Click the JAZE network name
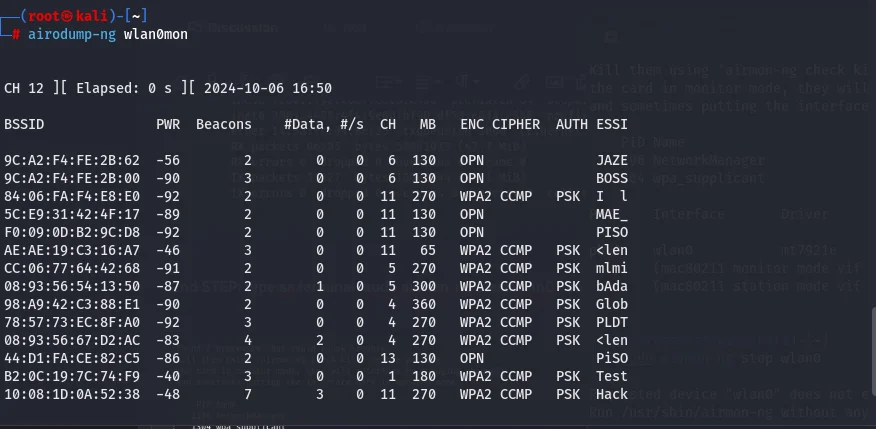Viewport: 876px width, 429px height. pos(612,161)
